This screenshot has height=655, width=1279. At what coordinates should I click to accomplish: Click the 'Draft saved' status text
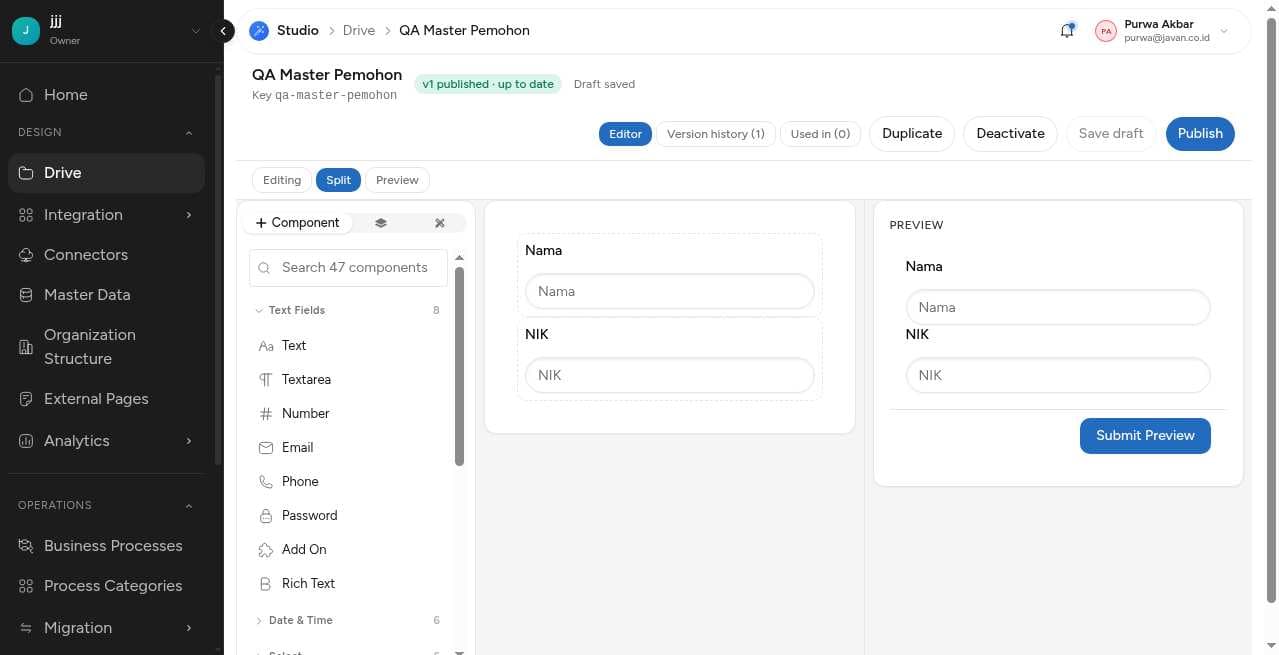pos(604,84)
